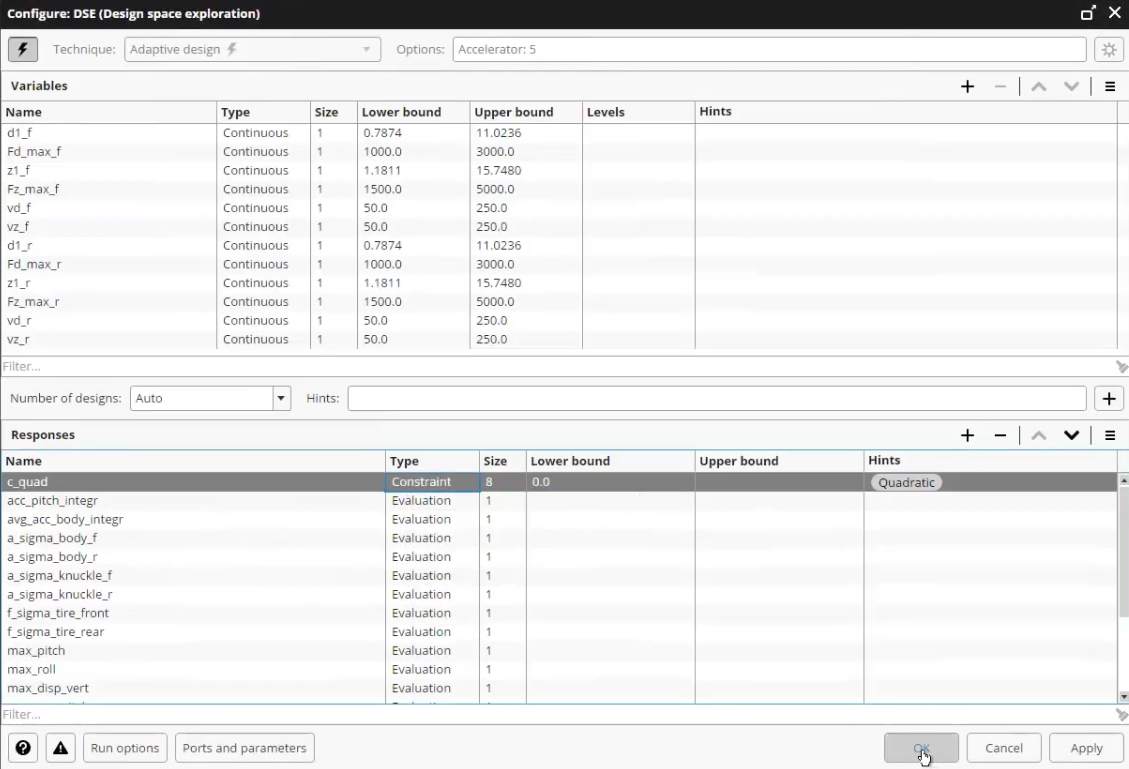
Task: Toggle the lightning SmartSelection button
Action: [23, 49]
